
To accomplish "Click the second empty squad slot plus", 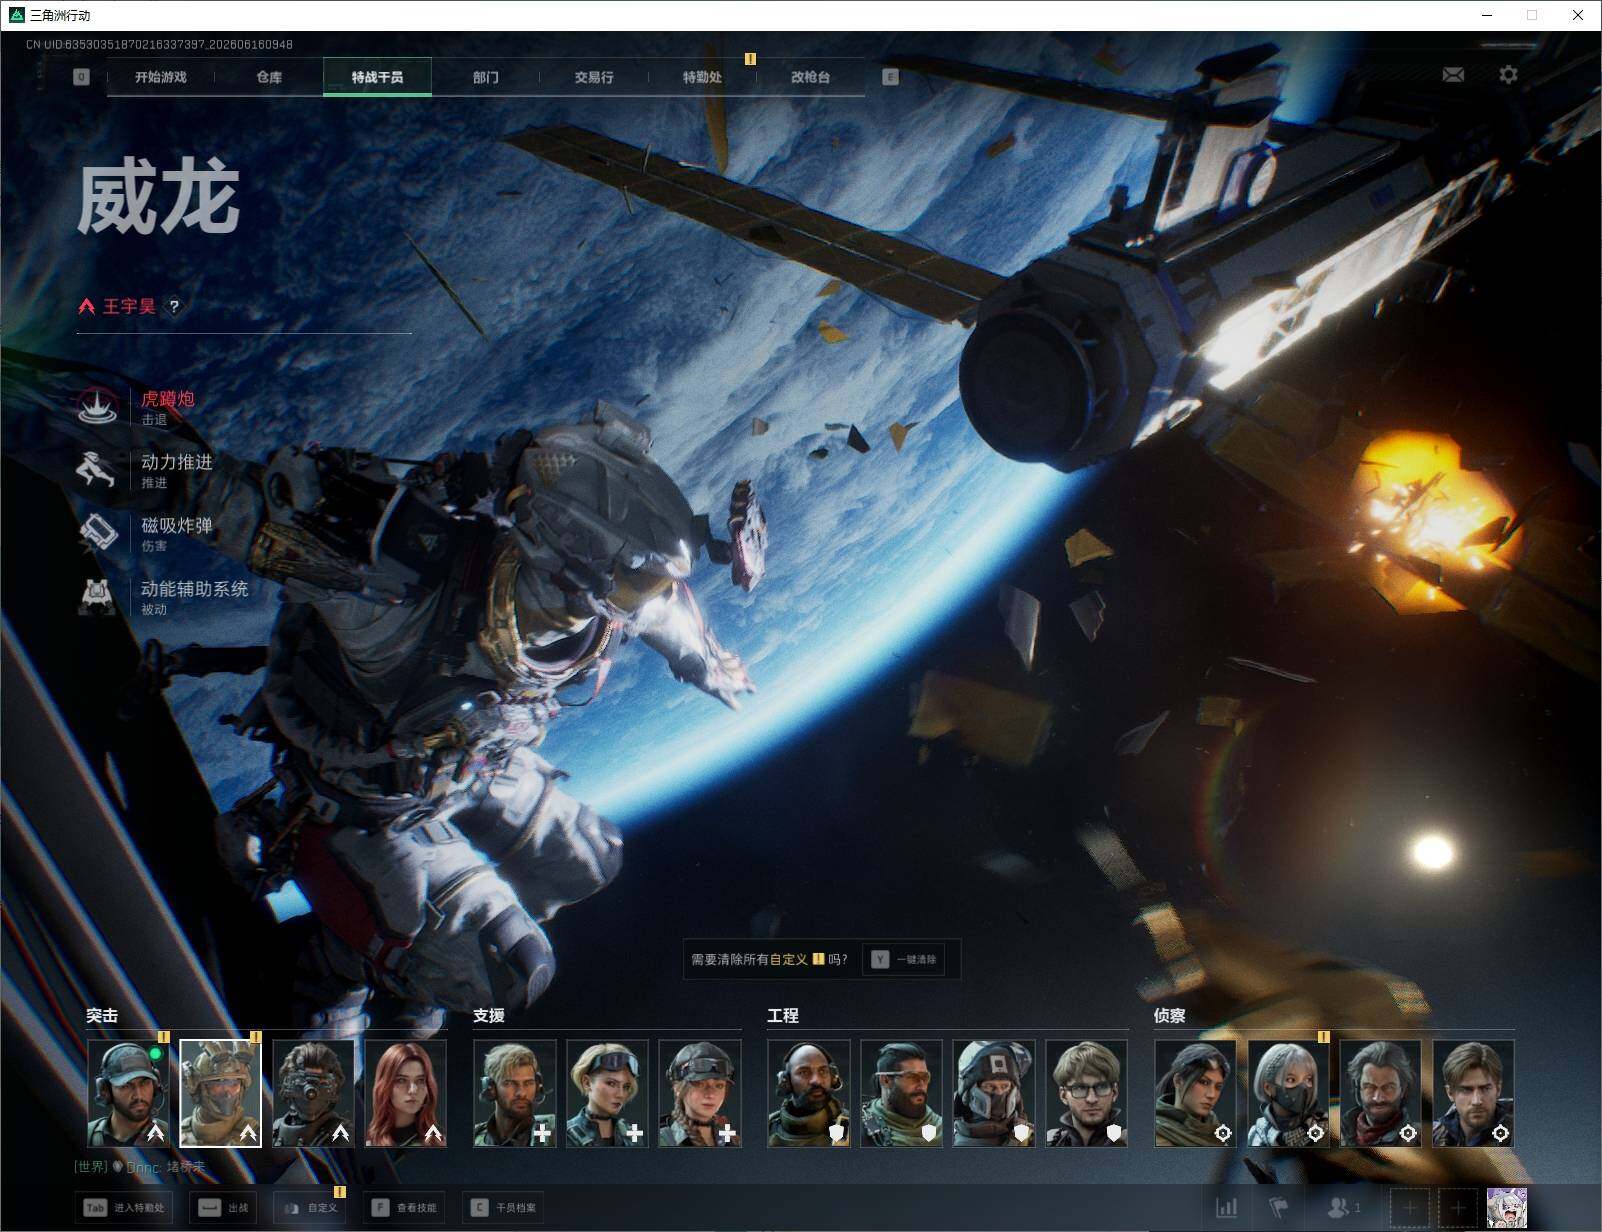I will click(1458, 1208).
